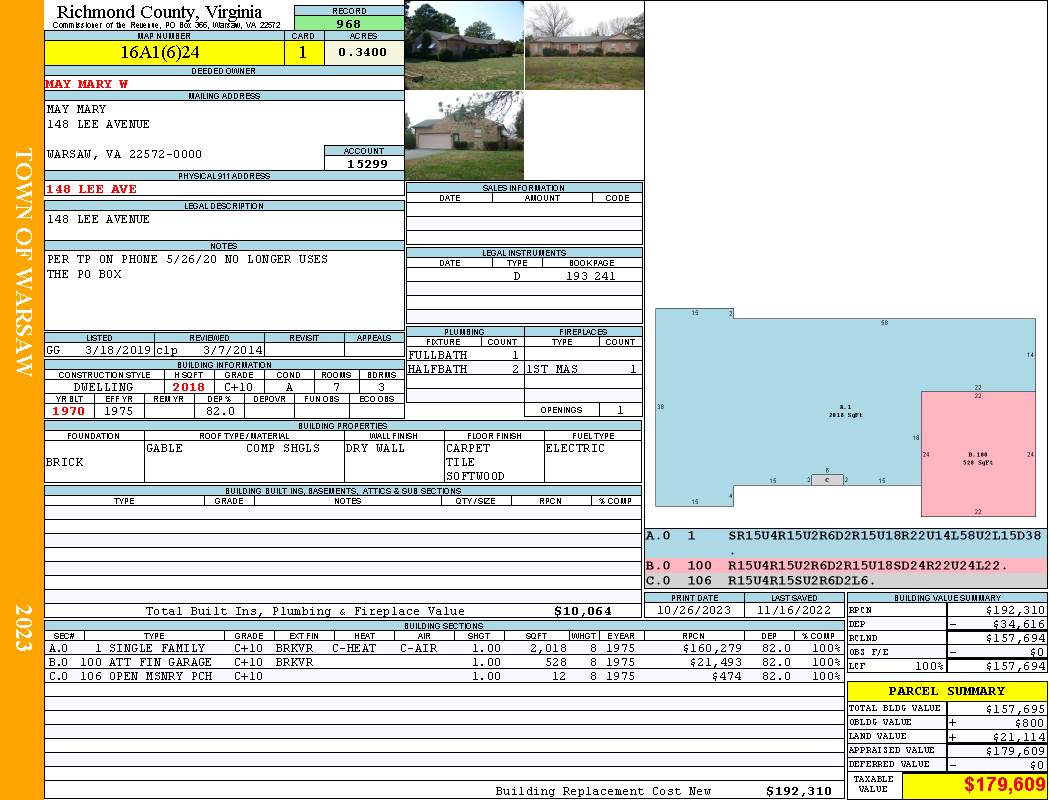Select the physical 911 address 148 LEE AVE
1050x800 pixels.
click(x=91, y=189)
